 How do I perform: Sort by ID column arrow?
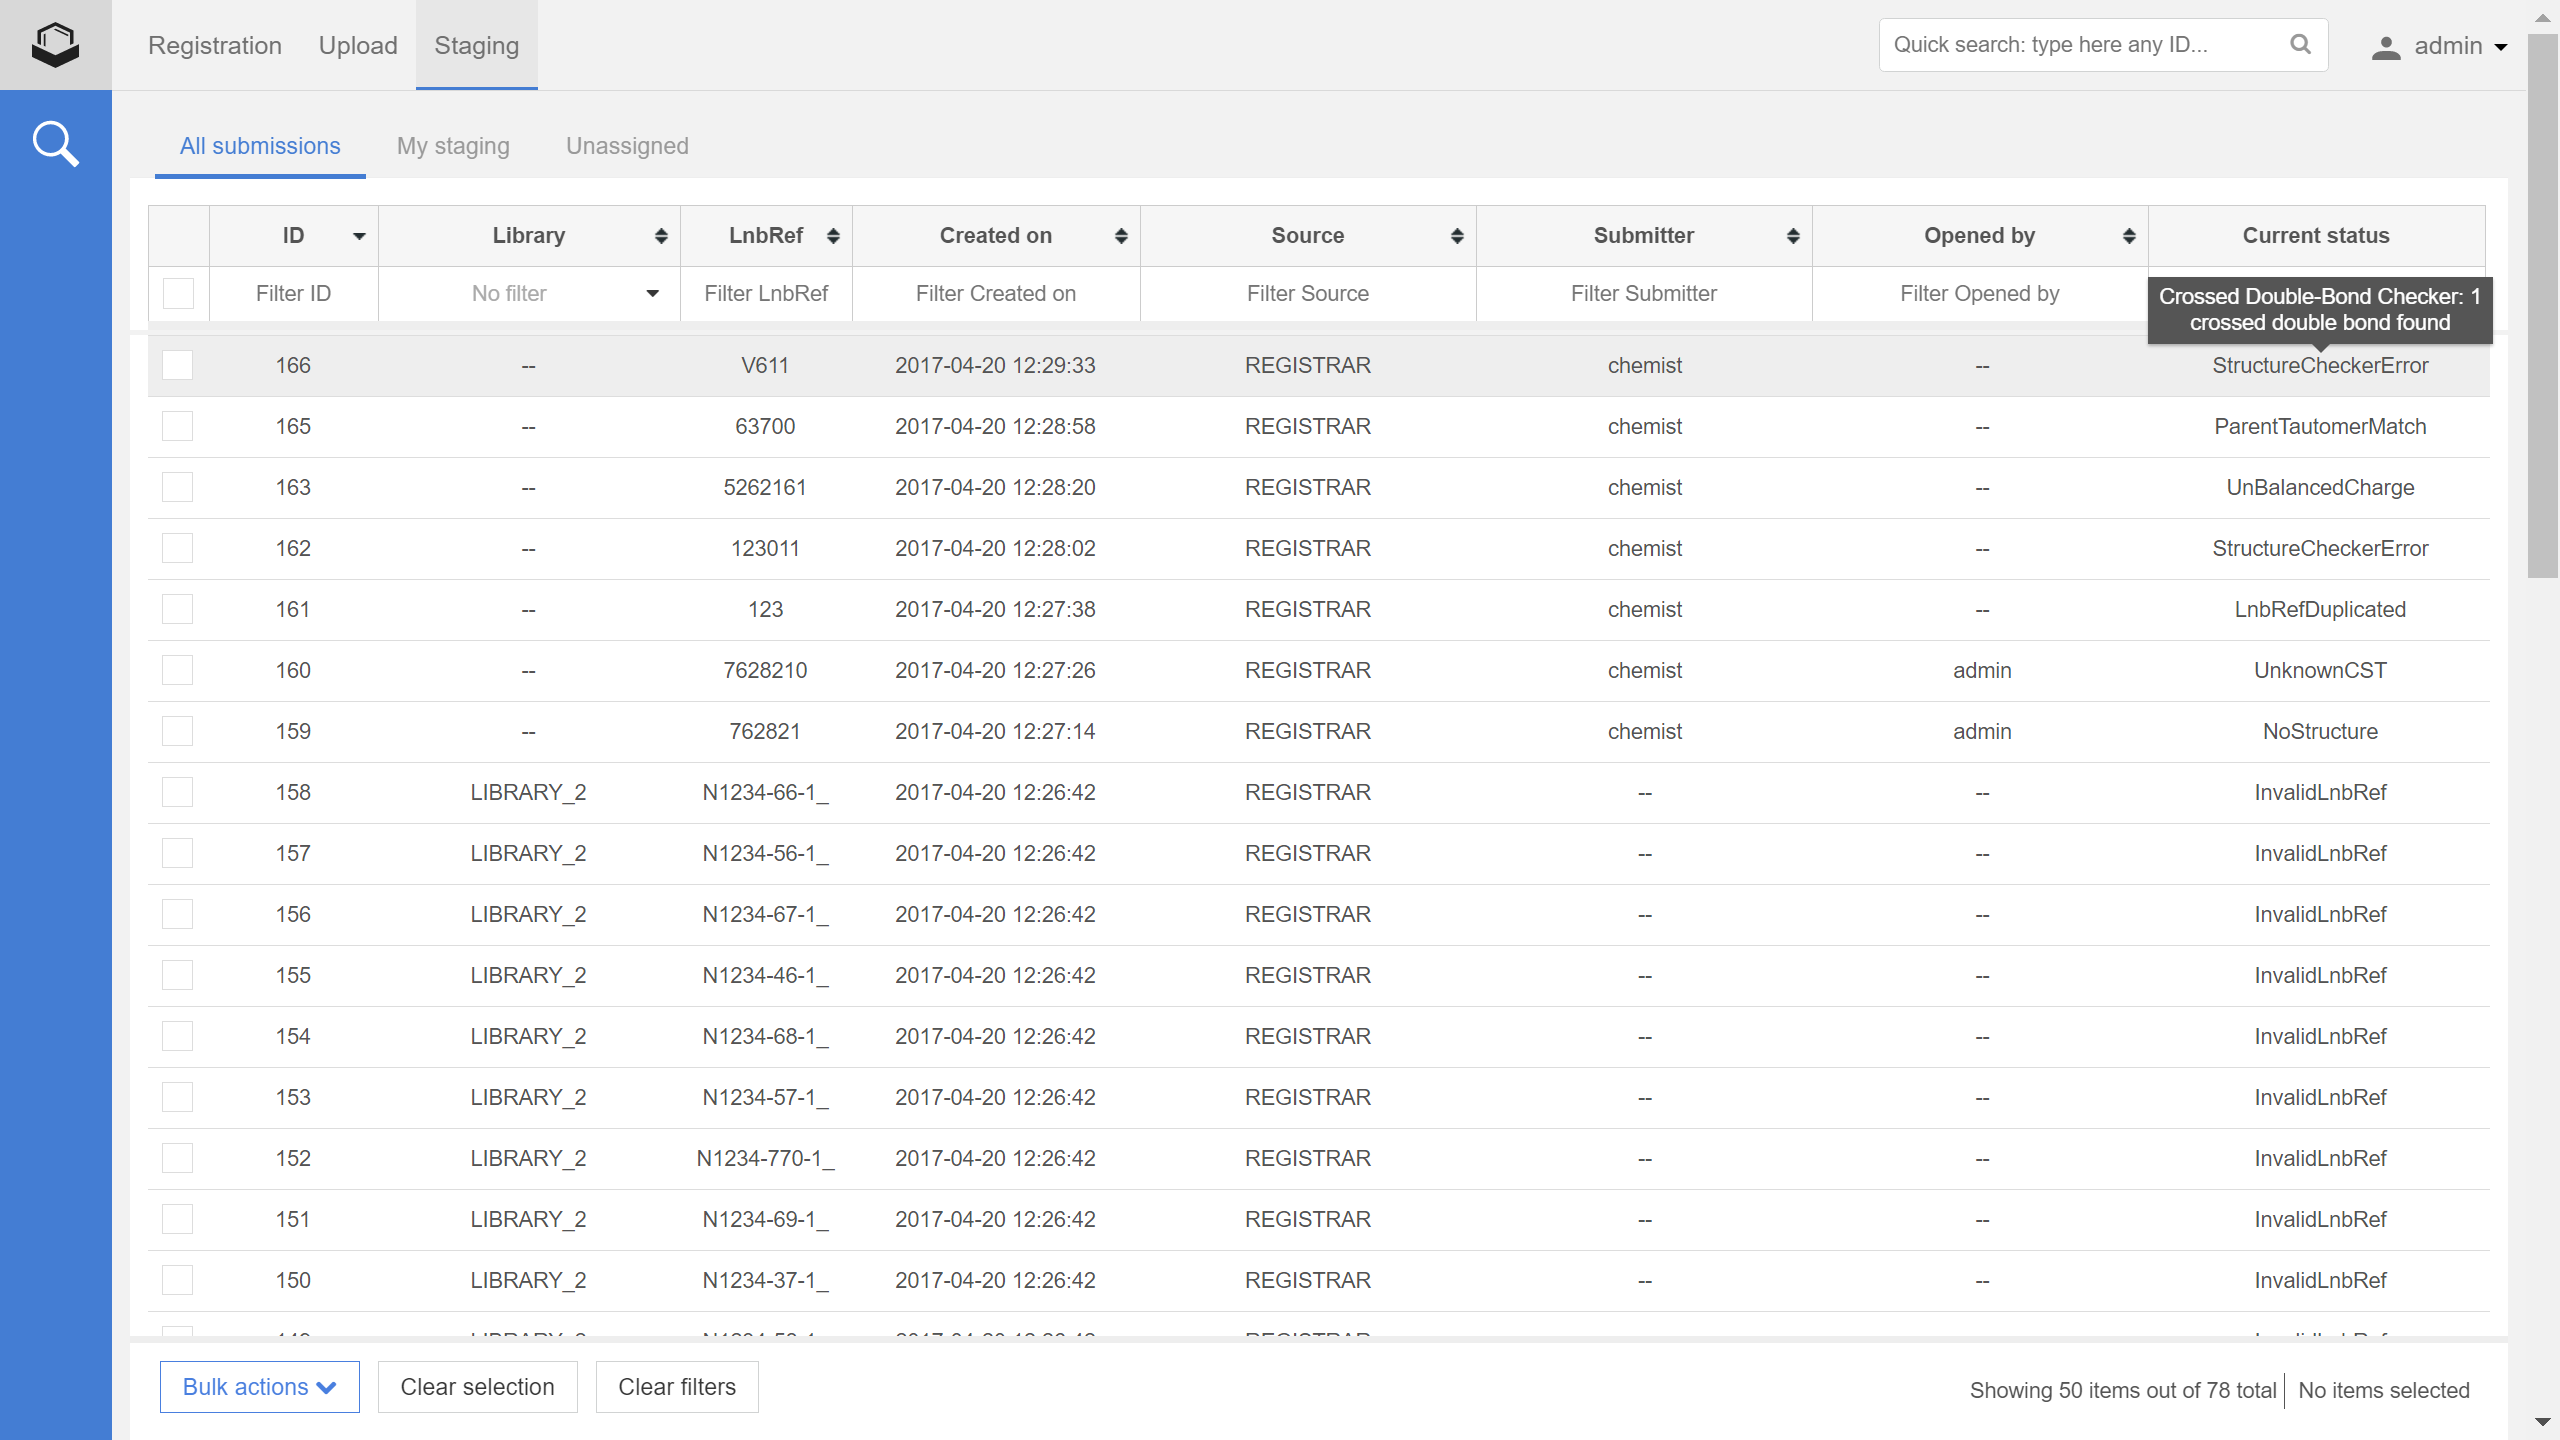tap(359, 236)
